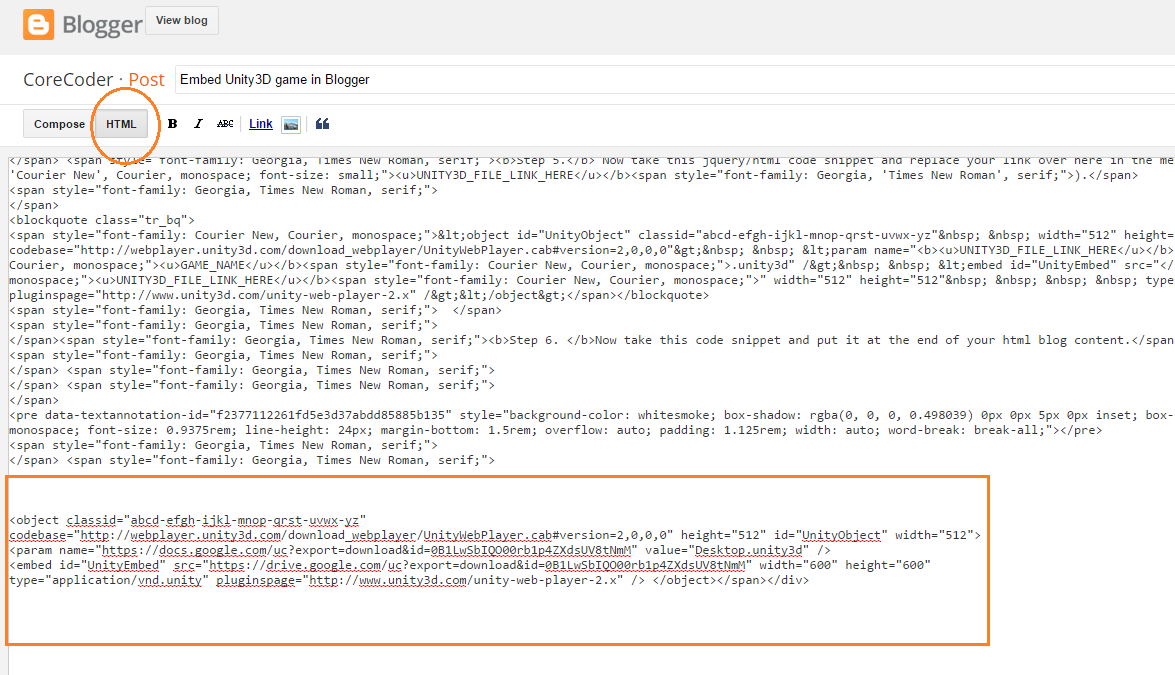Toggle italic formatting
This screenshot has width=1175, height=675.
[x=198, y=123]
